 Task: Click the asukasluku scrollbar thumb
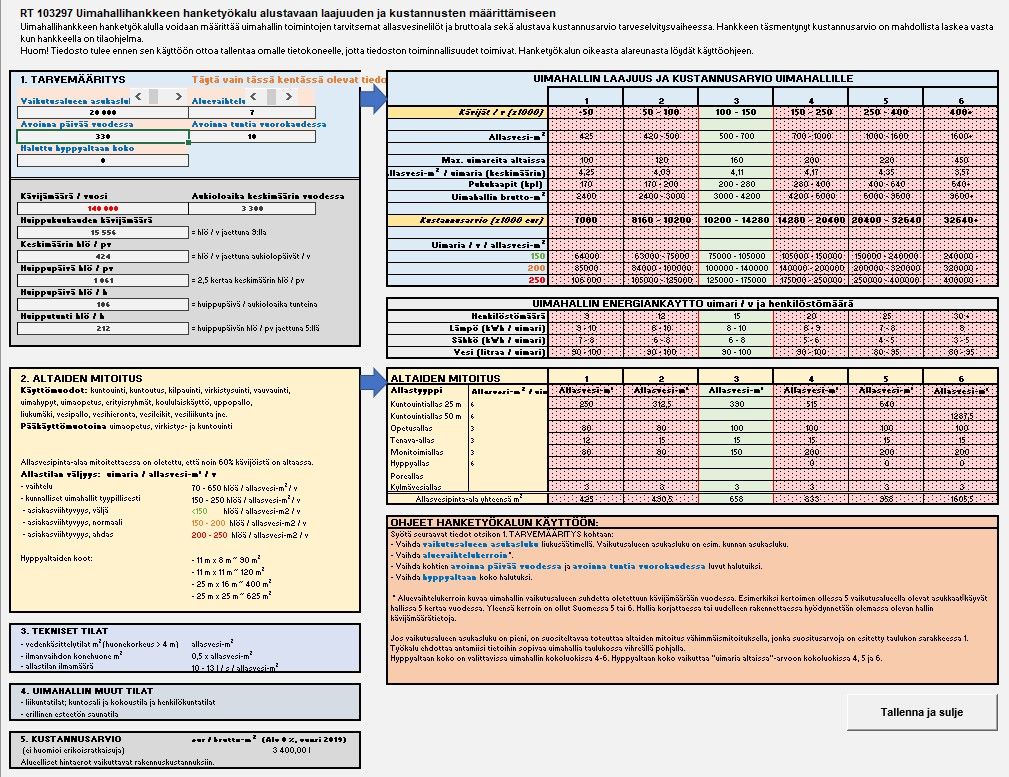[x=153, y=97]
